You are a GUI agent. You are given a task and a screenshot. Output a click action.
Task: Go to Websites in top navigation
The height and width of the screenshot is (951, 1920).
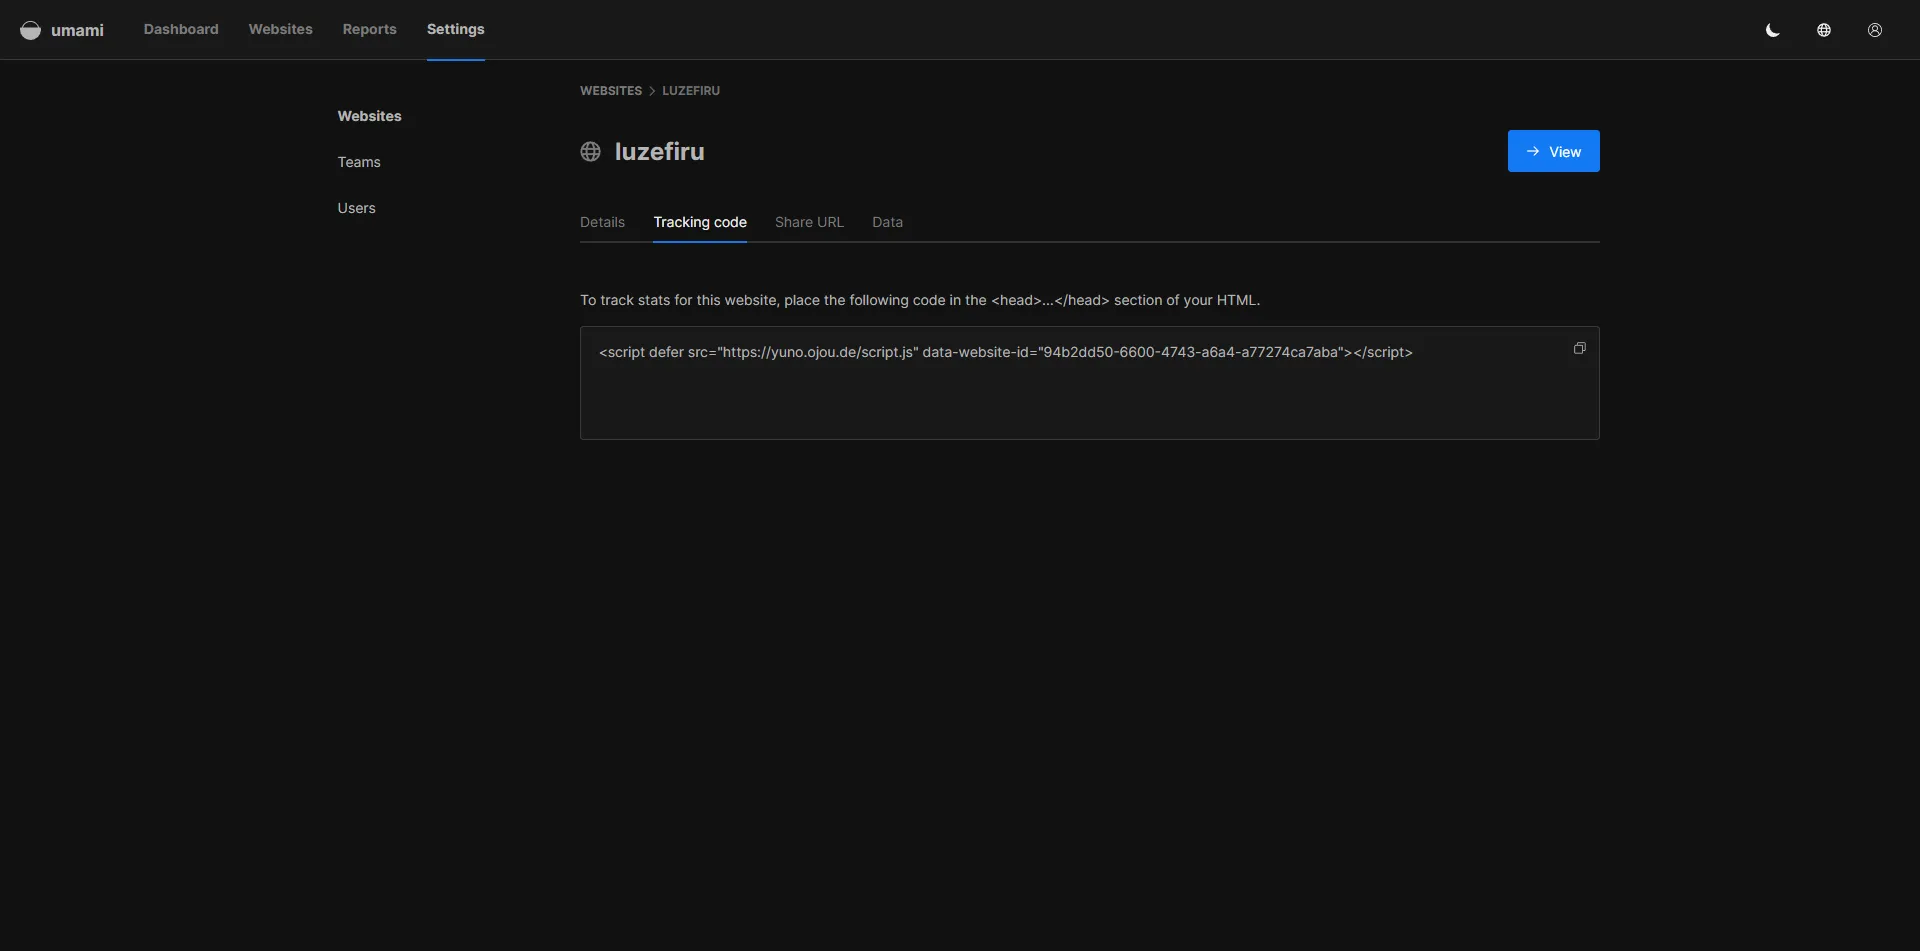[281, 29]
